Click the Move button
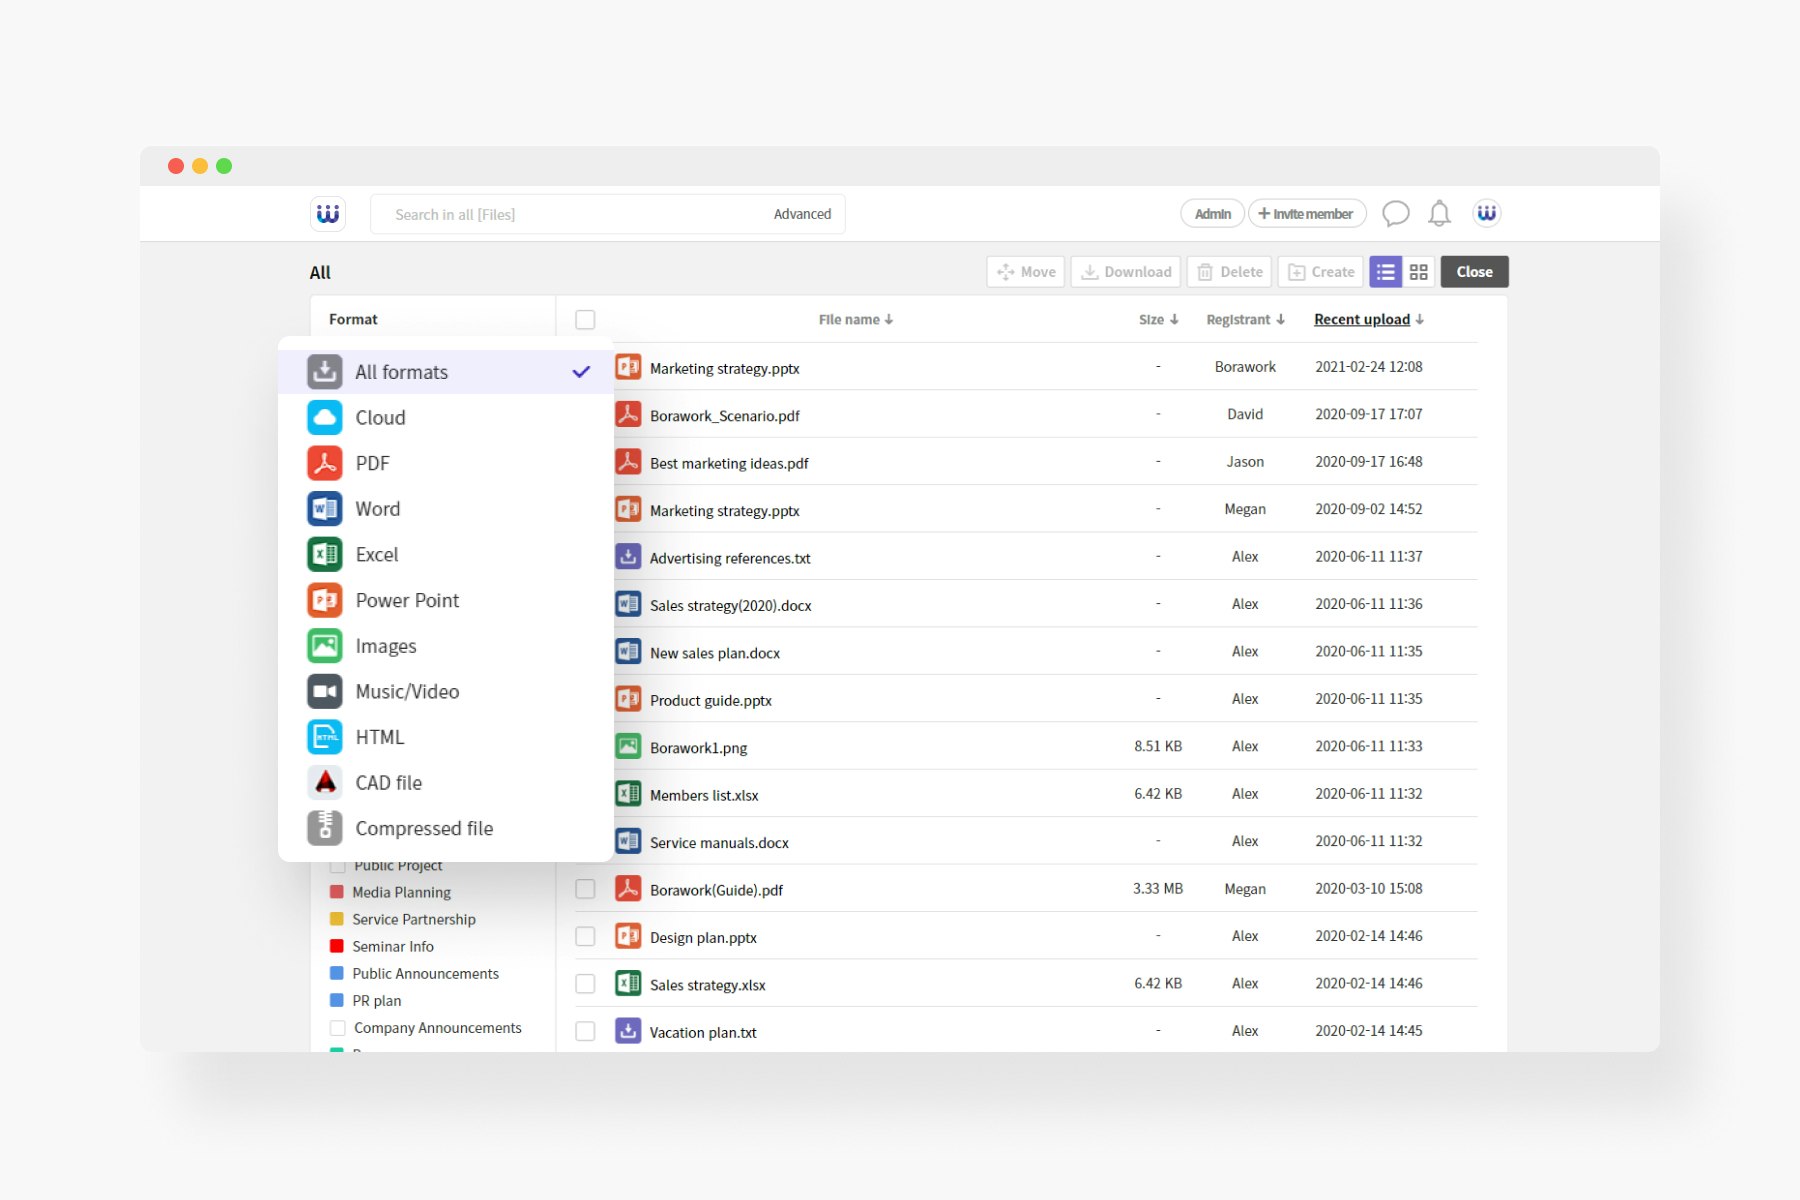 click(1026, 272)
